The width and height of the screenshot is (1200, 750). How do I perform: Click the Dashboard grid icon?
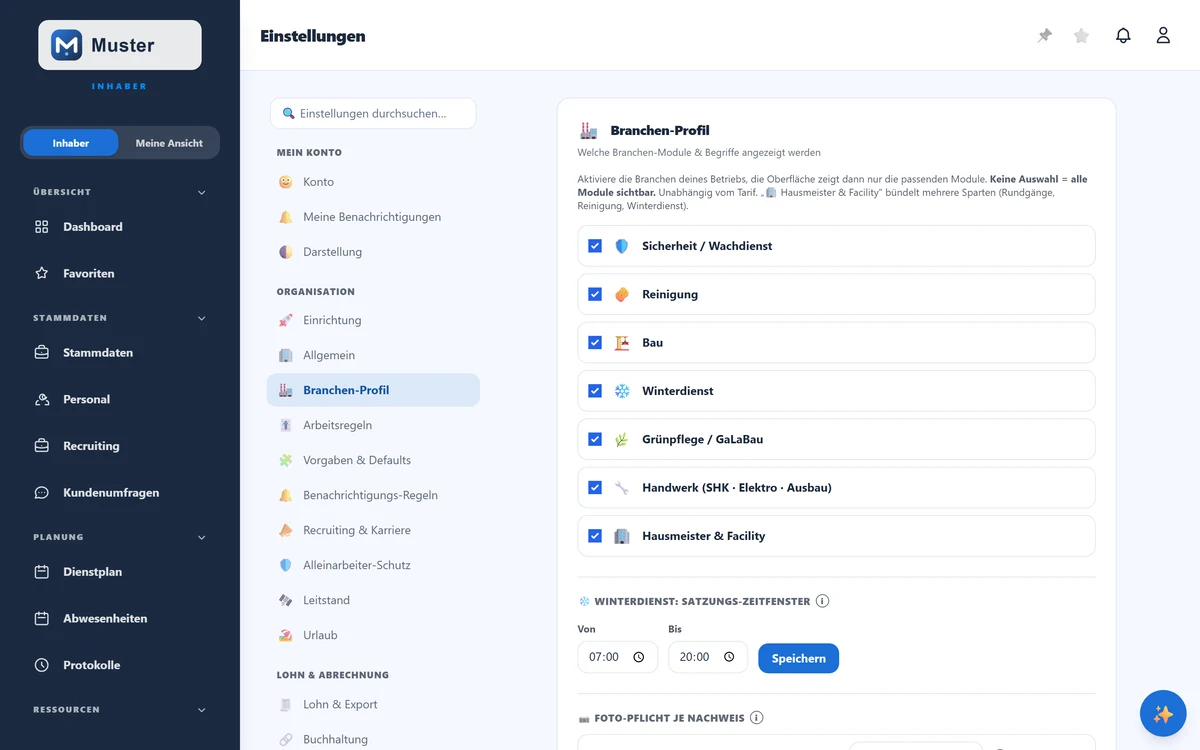pos(42,227)
